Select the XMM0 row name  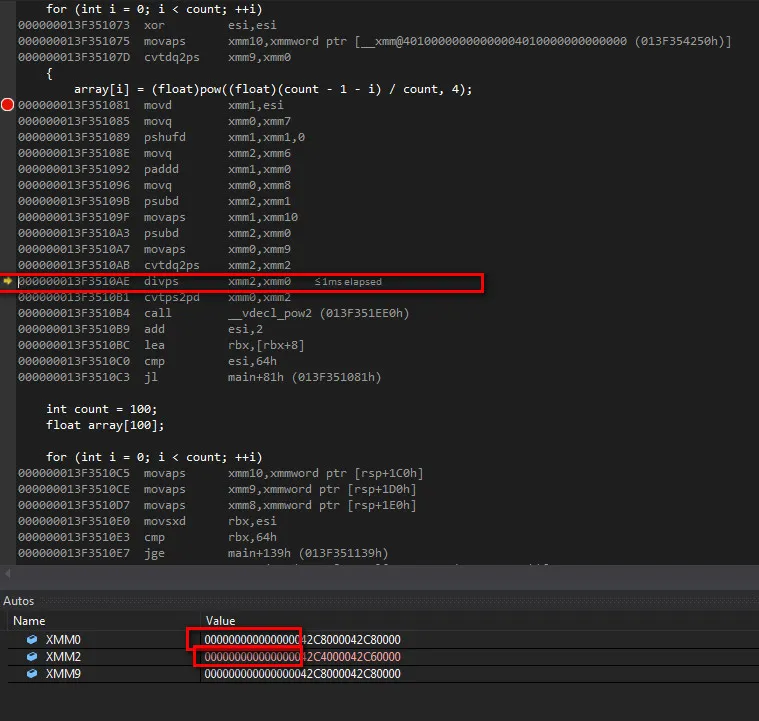(63, 640)
